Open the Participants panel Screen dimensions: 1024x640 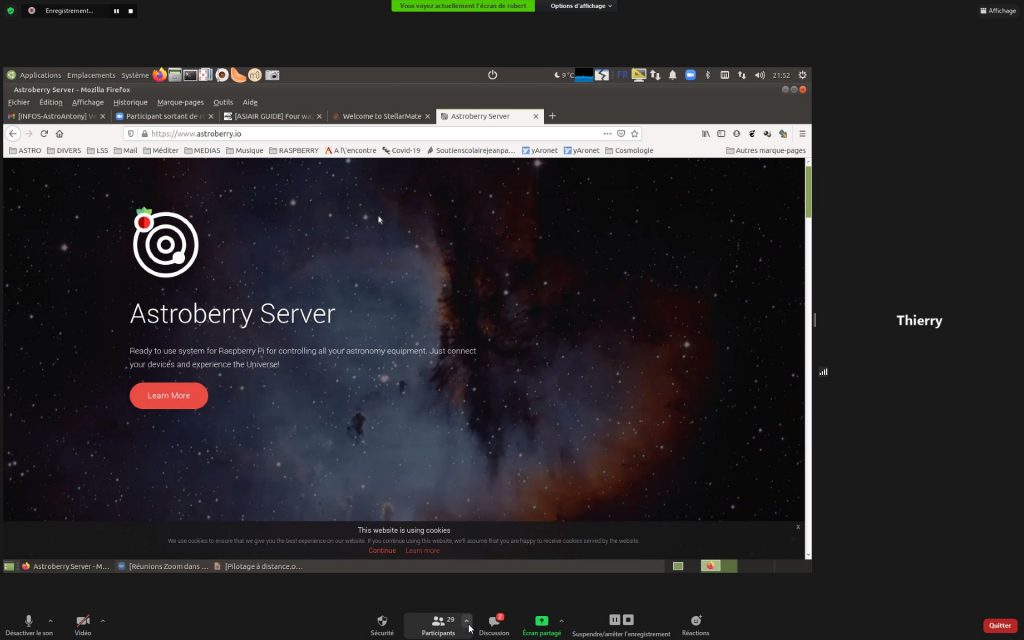pos(438,625)
